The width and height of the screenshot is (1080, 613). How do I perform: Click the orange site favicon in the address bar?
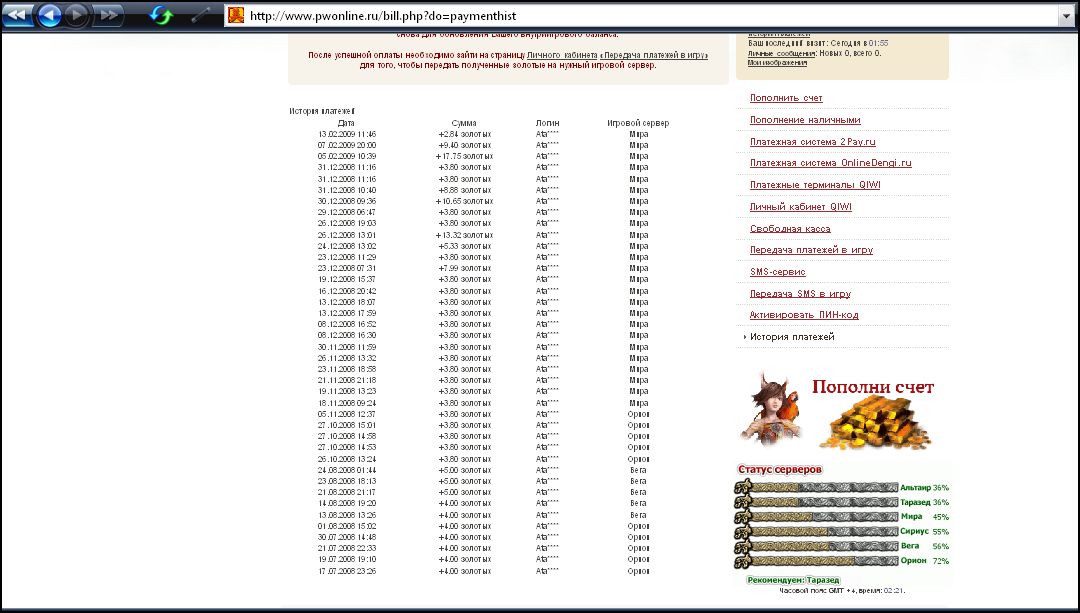tap(236, 15)
